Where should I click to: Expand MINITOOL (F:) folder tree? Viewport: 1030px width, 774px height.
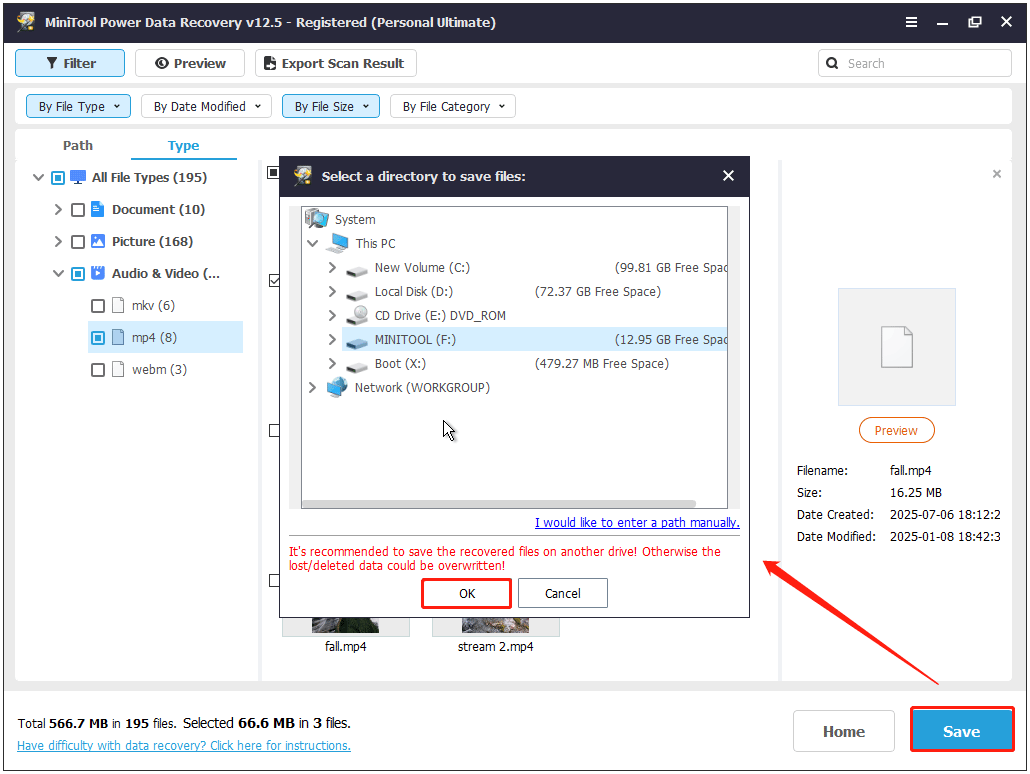point(332,340)
